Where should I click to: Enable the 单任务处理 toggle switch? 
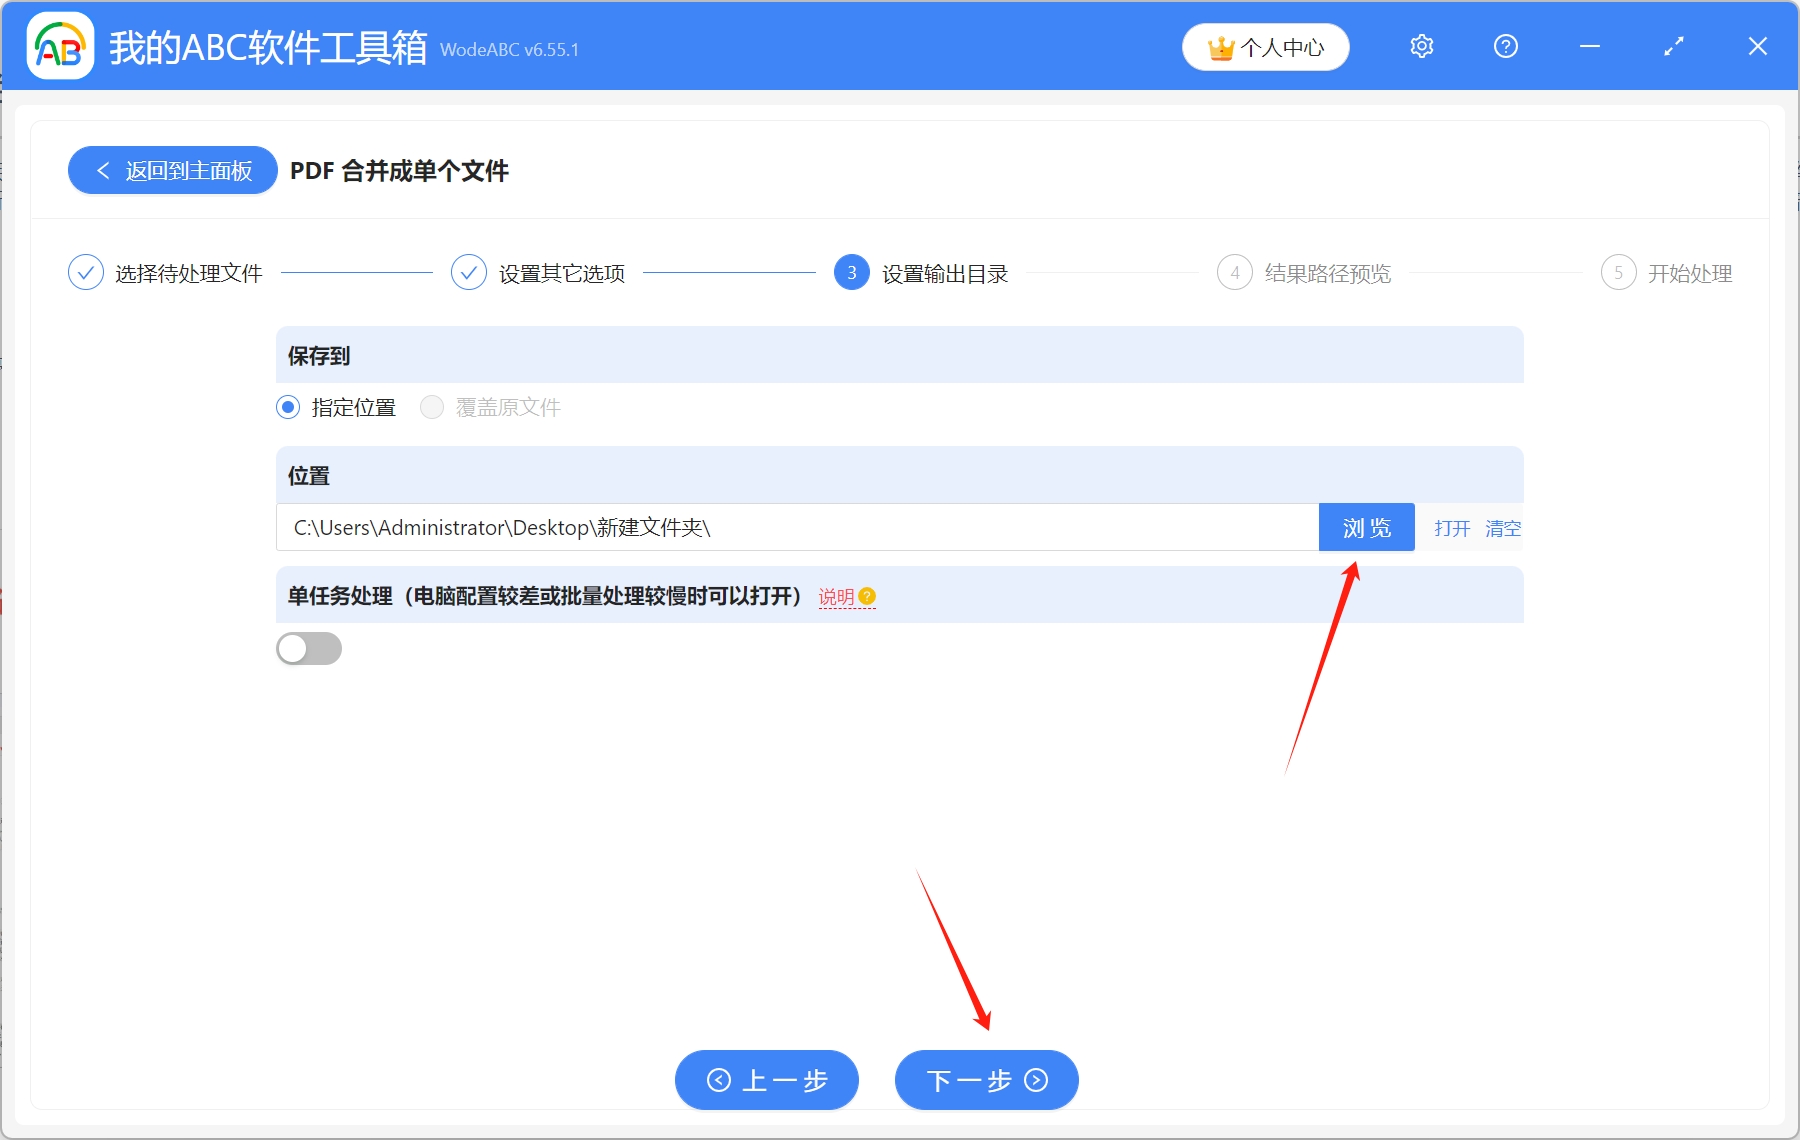pos(309,648)
